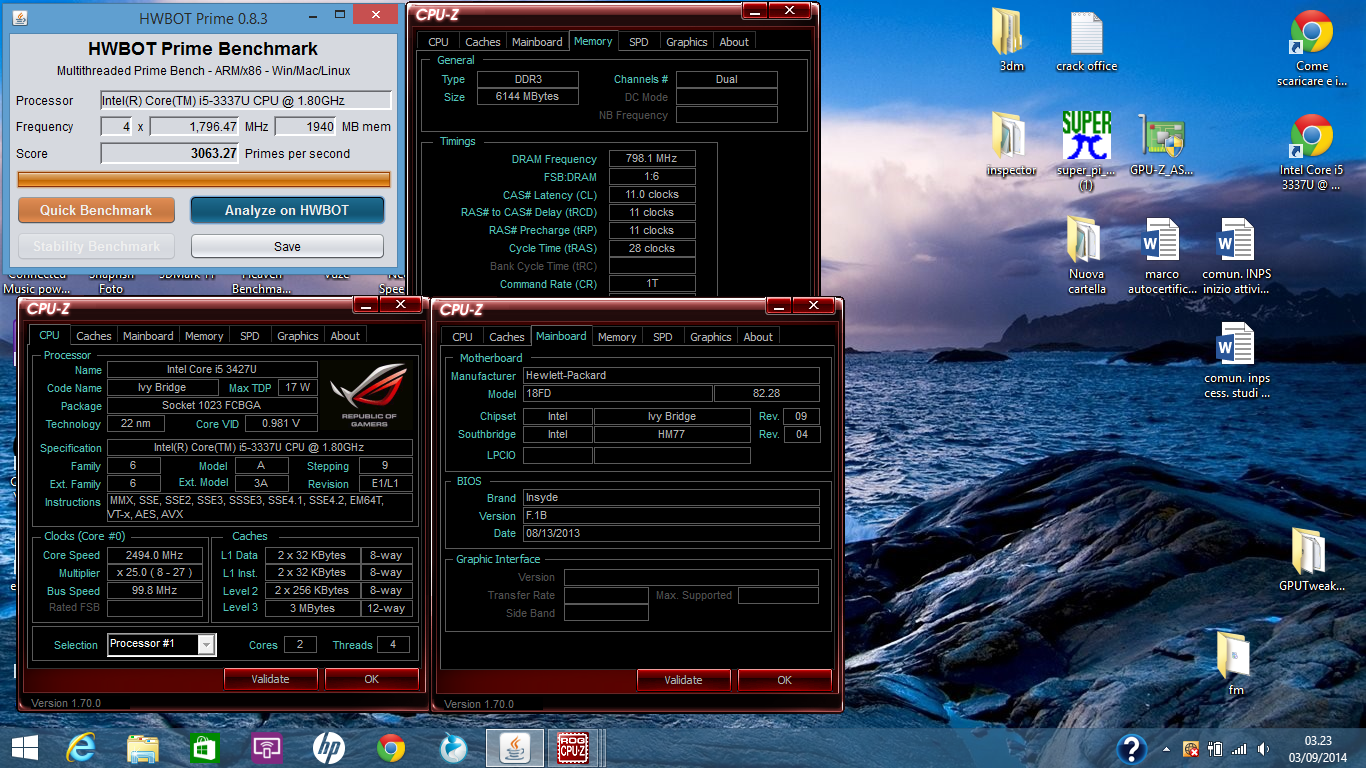
Task: Launch the super_pi desktop icon
Action: click(x=1086, y=150)
